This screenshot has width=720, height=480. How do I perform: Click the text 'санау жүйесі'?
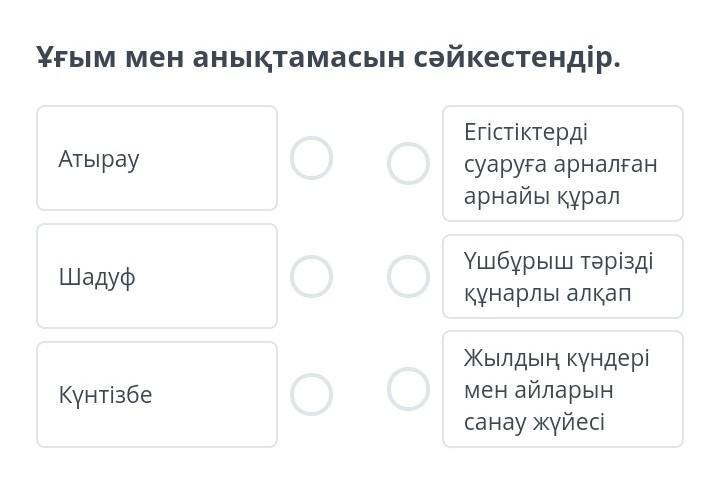point(534,421)
